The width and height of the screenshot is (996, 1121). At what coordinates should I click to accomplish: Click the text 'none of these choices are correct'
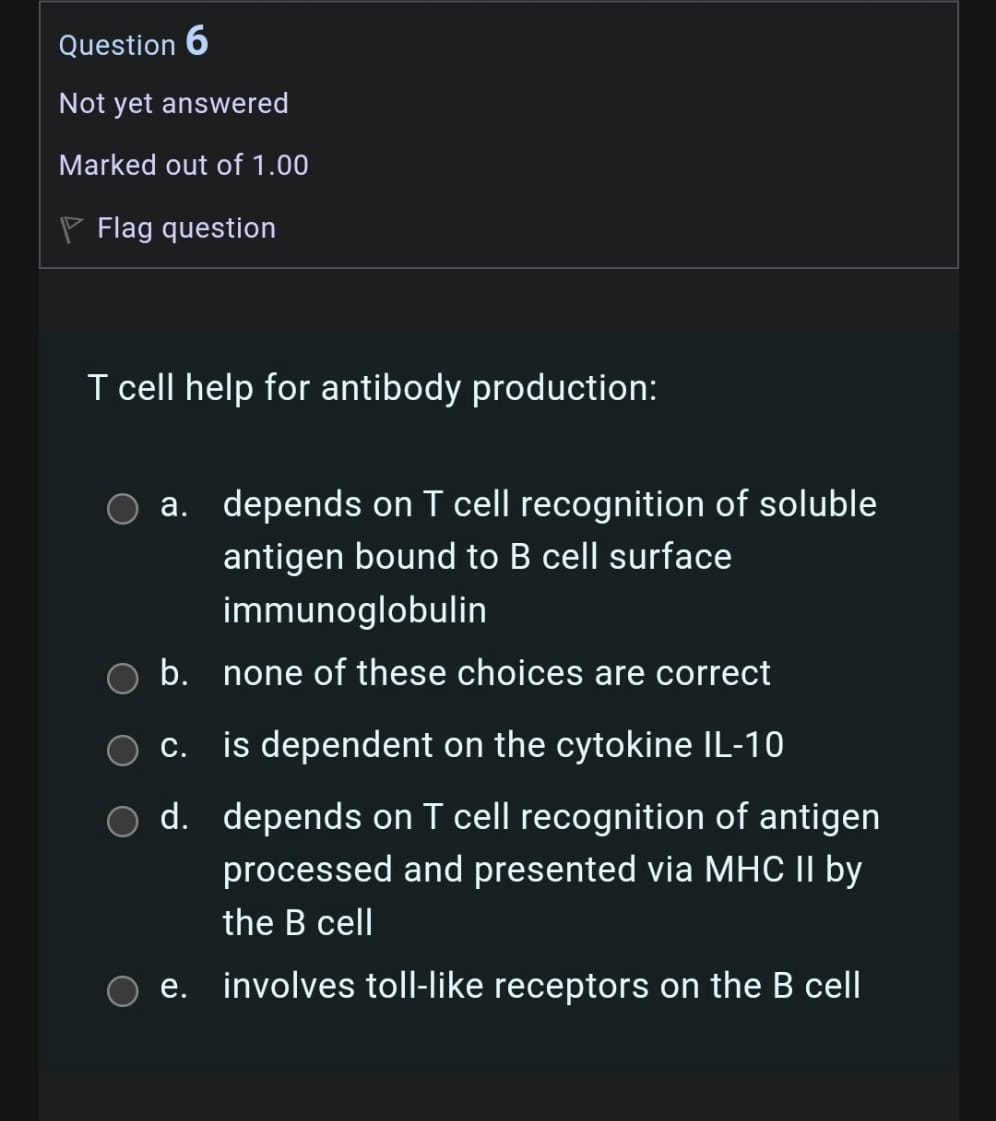pos(497,673)
